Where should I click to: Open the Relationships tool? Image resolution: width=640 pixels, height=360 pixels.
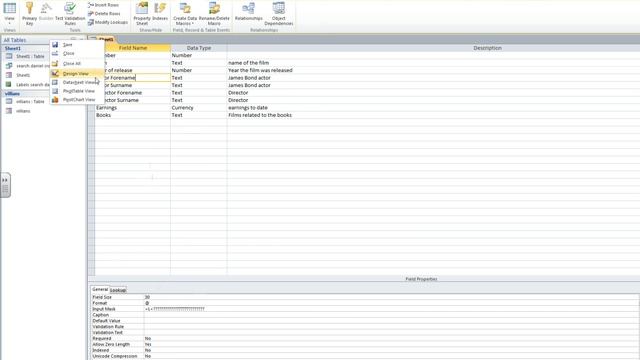tap(249, 12)
